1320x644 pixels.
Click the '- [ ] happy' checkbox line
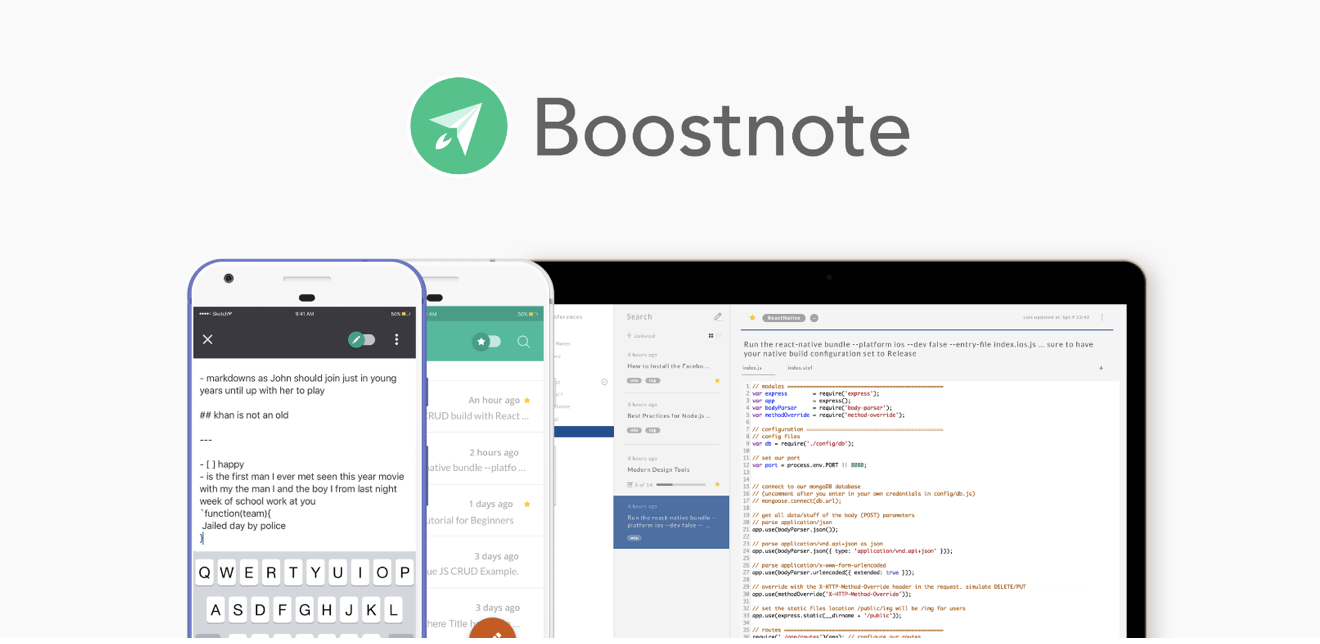(x=222, y=464)
